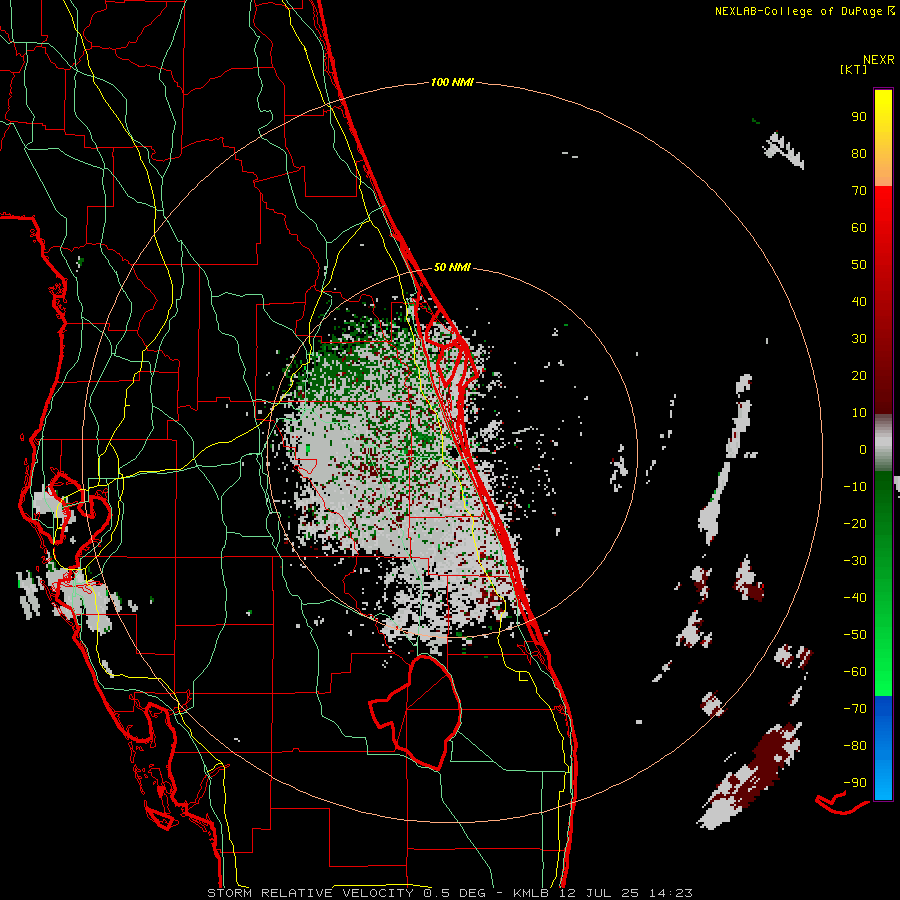Click the 0 value on the velocity scale
The image size is (900, 900).
tap(863, 450)
